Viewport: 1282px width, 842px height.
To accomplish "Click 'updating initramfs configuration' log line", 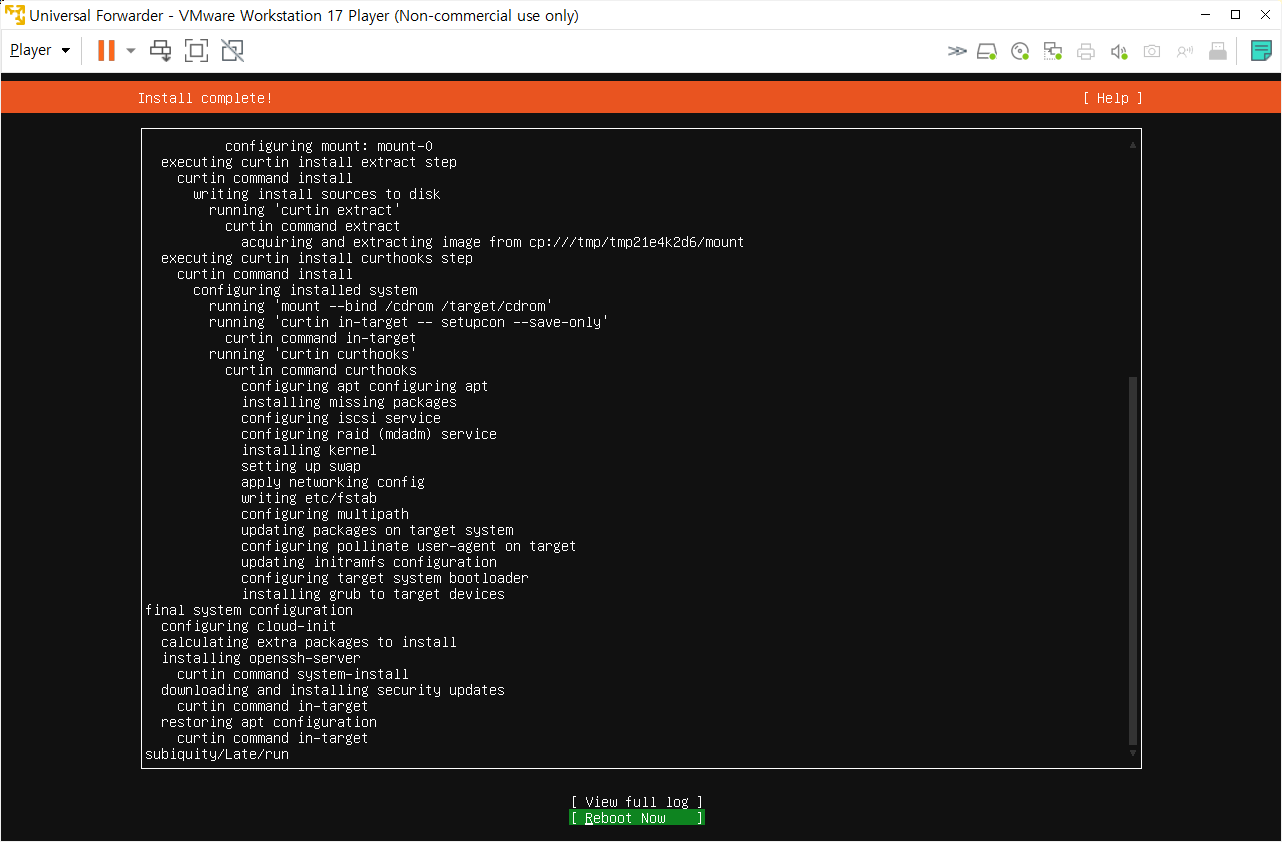I will pyautogui.click(x=369, y=562).
